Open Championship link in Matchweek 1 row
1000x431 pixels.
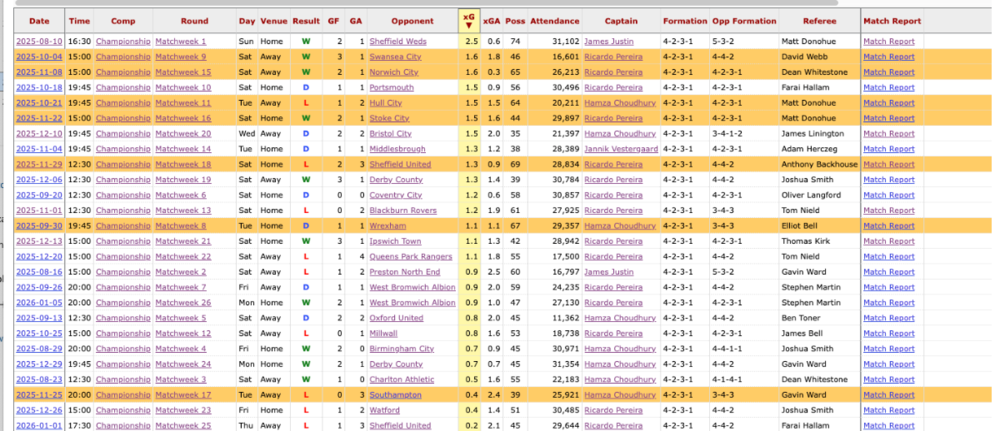[x=123, y=41]
